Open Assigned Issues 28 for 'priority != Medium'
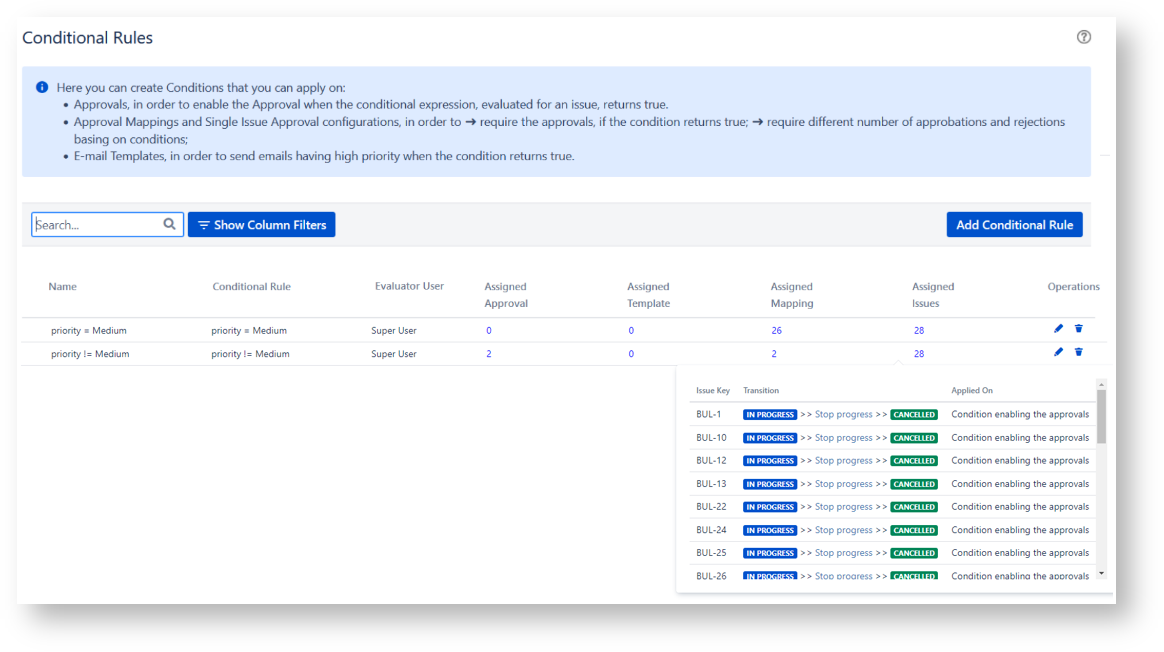Image resolution: width=1164 pixels, height=652 pixels. (x=918, y=354)
